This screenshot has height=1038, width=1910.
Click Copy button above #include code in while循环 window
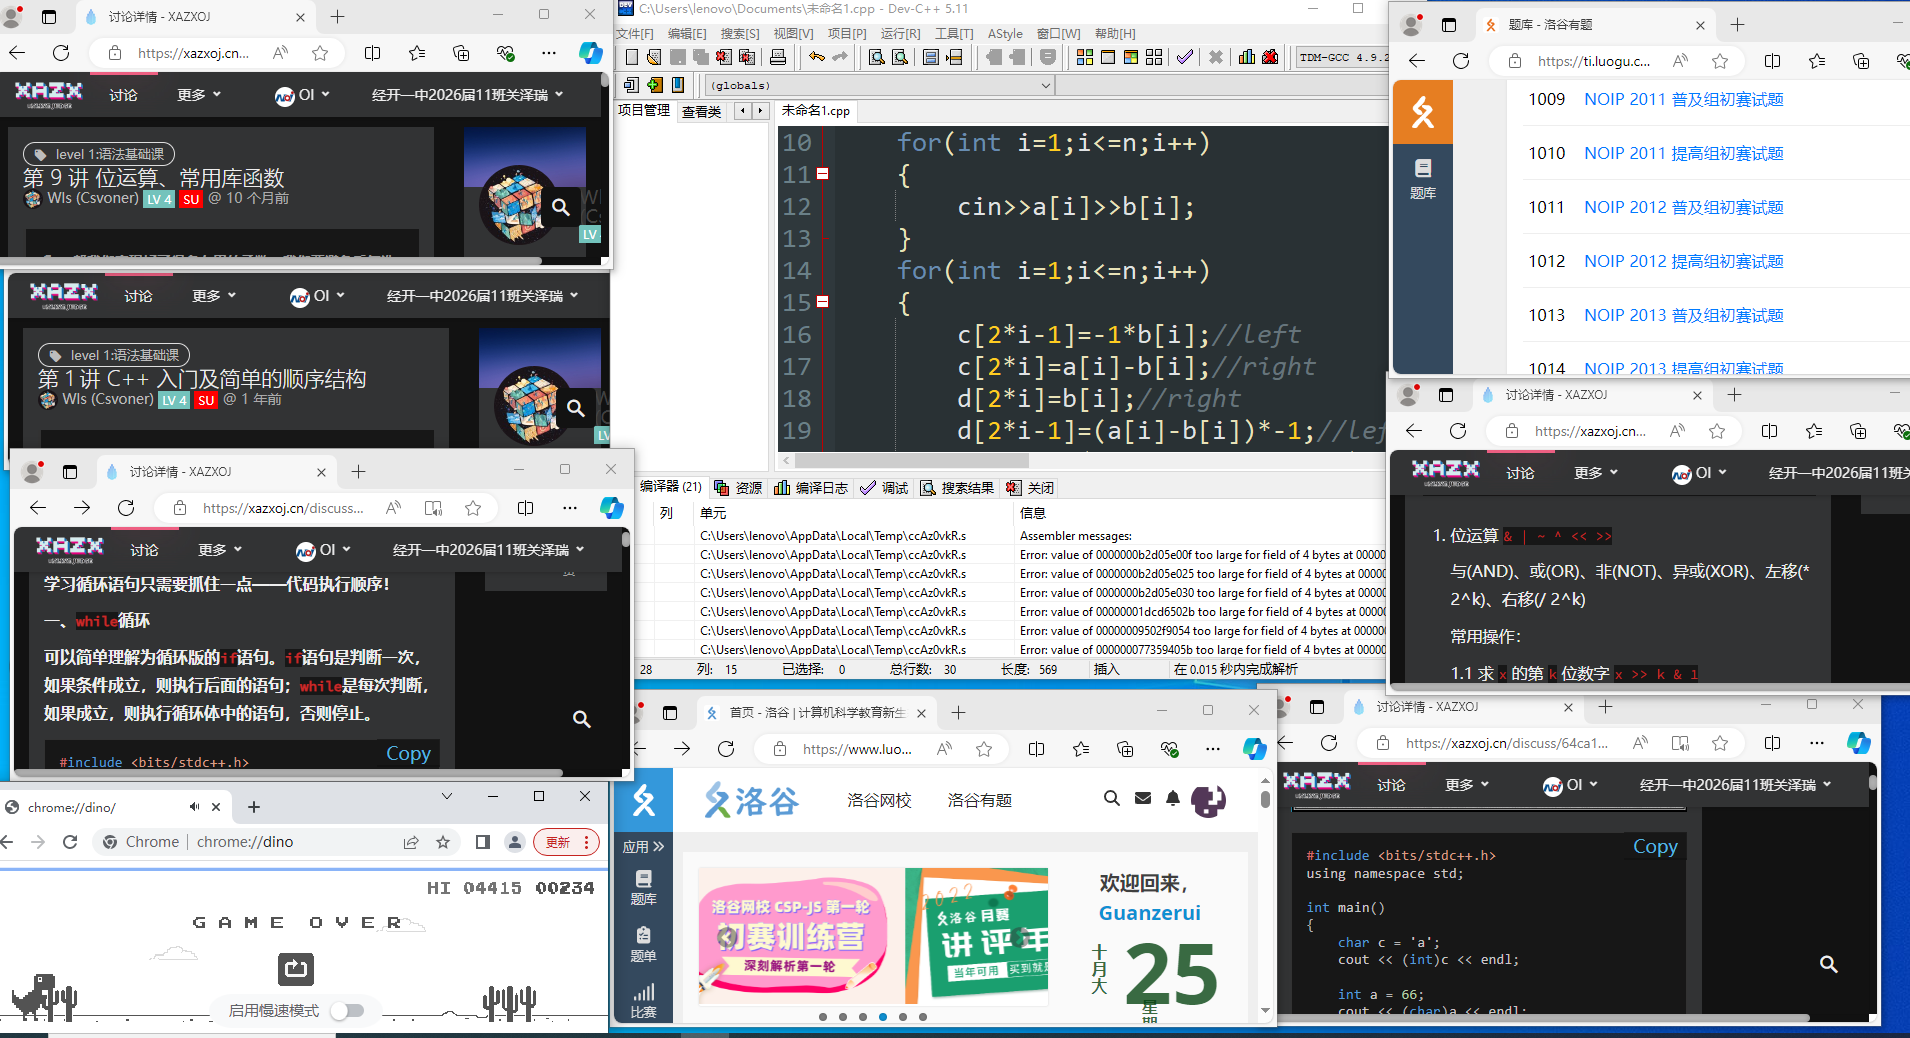[408, 754]
